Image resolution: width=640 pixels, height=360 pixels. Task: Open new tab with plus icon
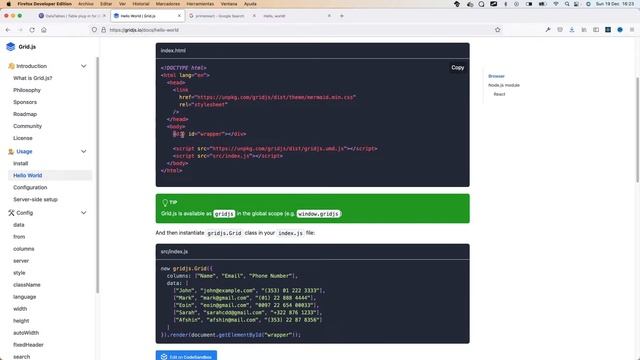(x=342, y=16)
